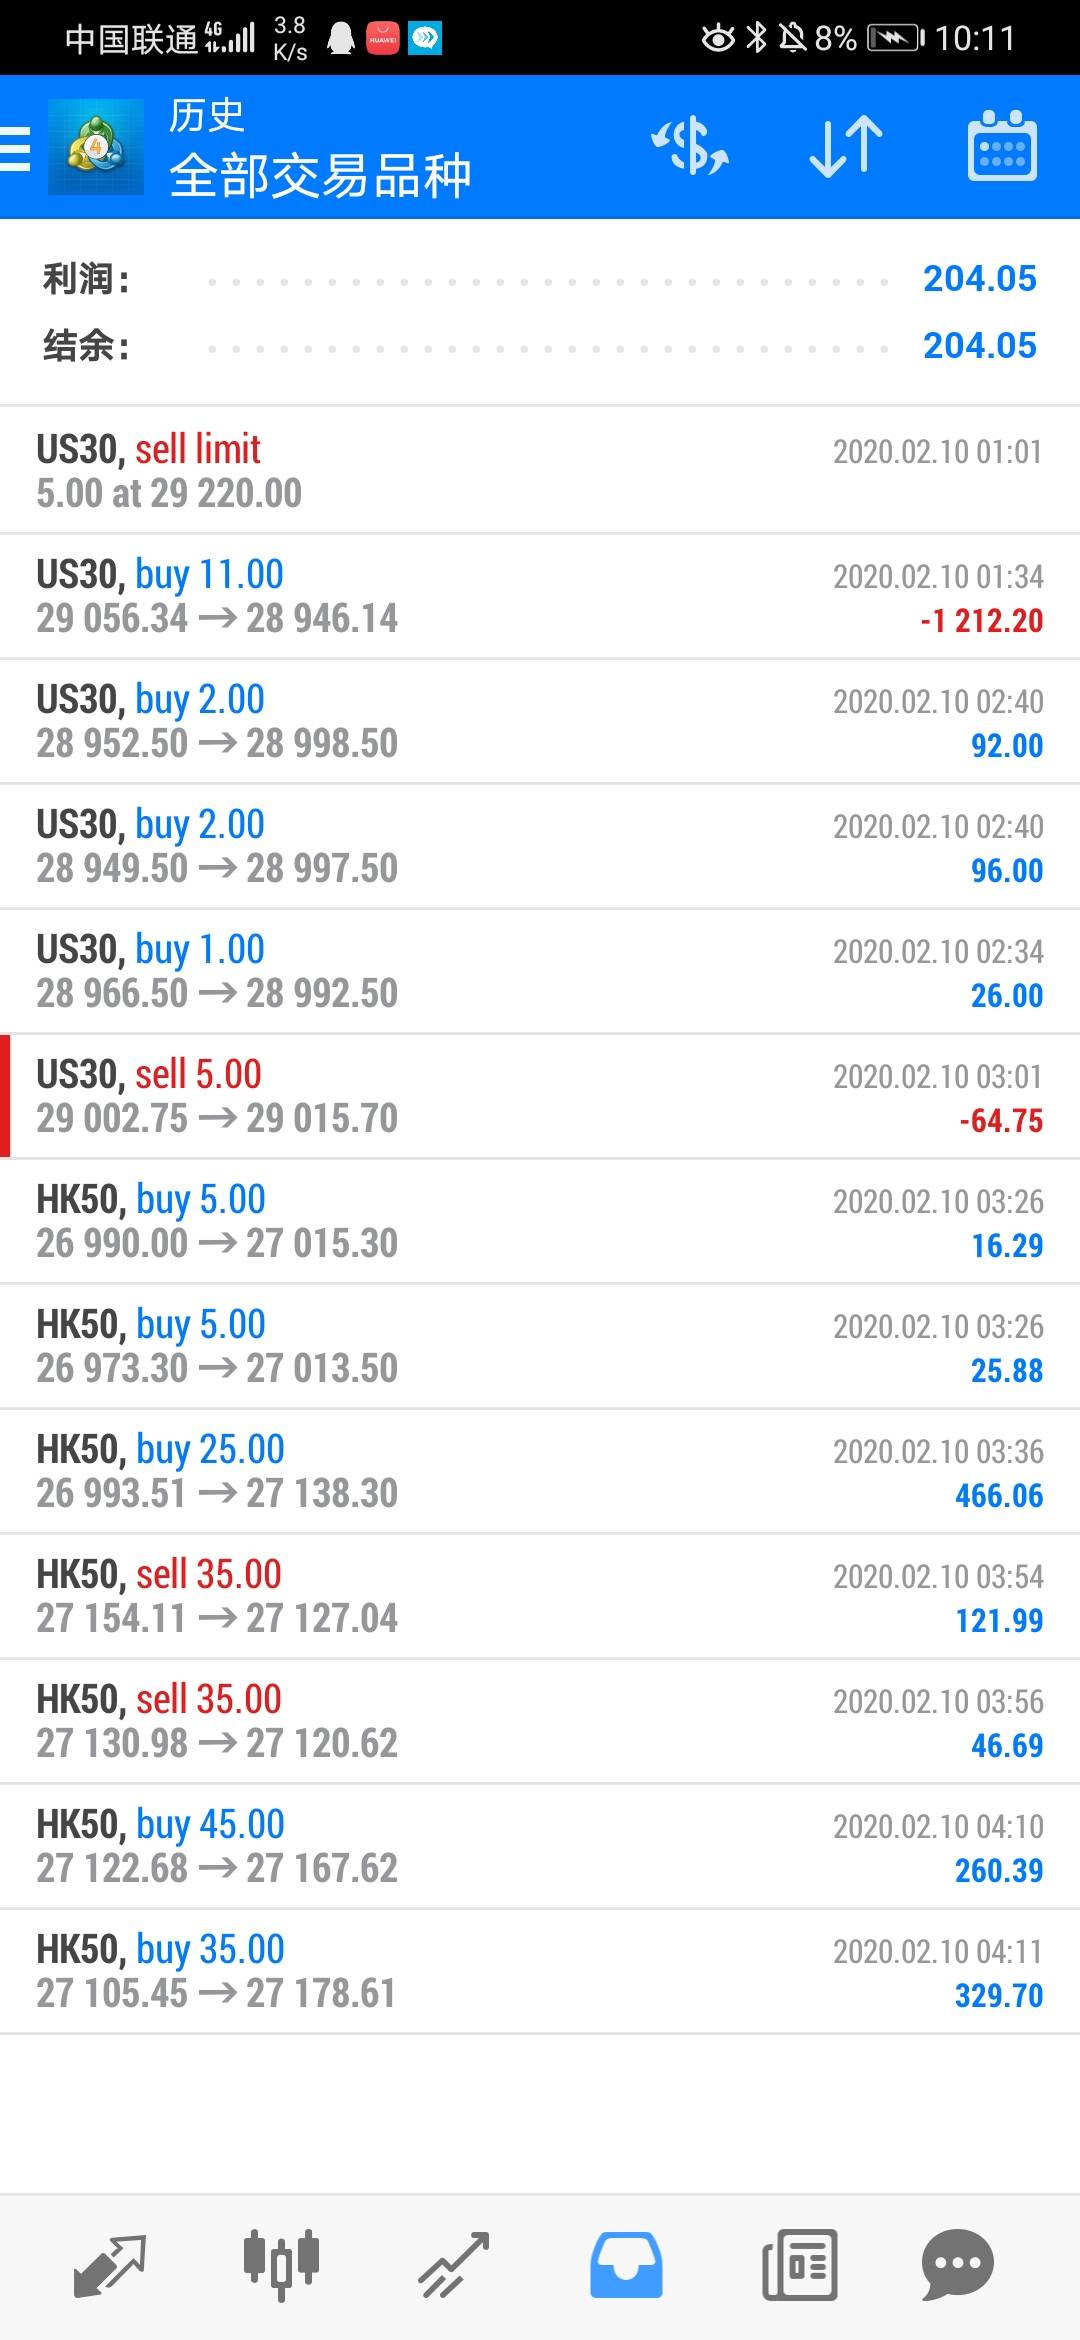Open the News tab
The width and height of the screenshot is (1080, 2340).
pyautogui.click(x=799, y=2264)
